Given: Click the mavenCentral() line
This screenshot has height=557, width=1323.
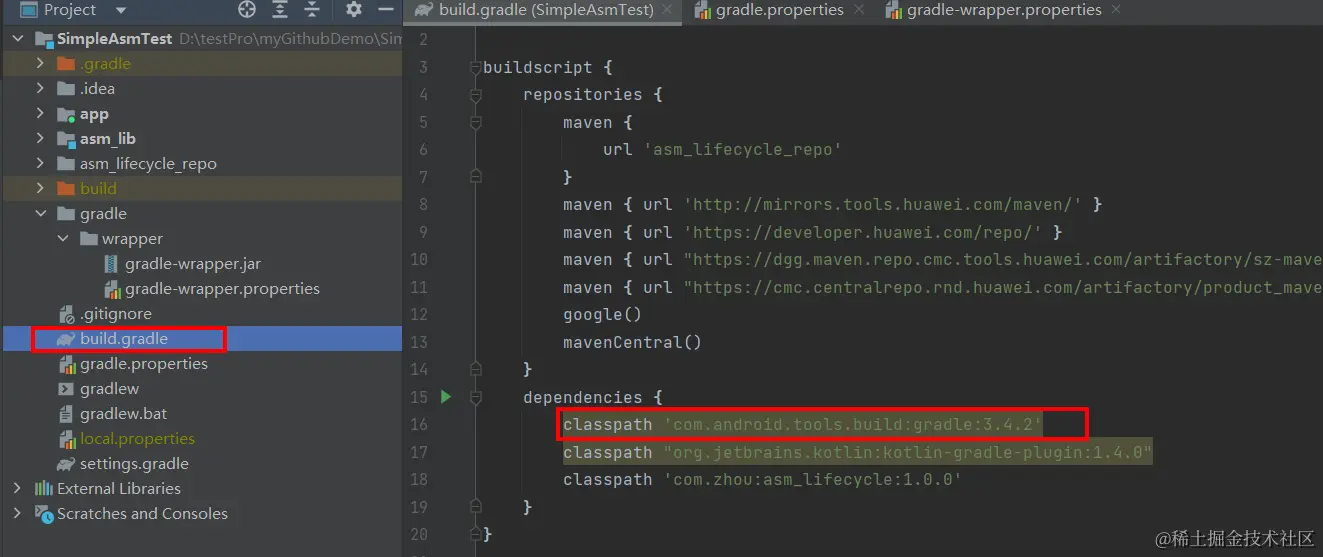Looking at the screenshot, I should coord(632,342).
